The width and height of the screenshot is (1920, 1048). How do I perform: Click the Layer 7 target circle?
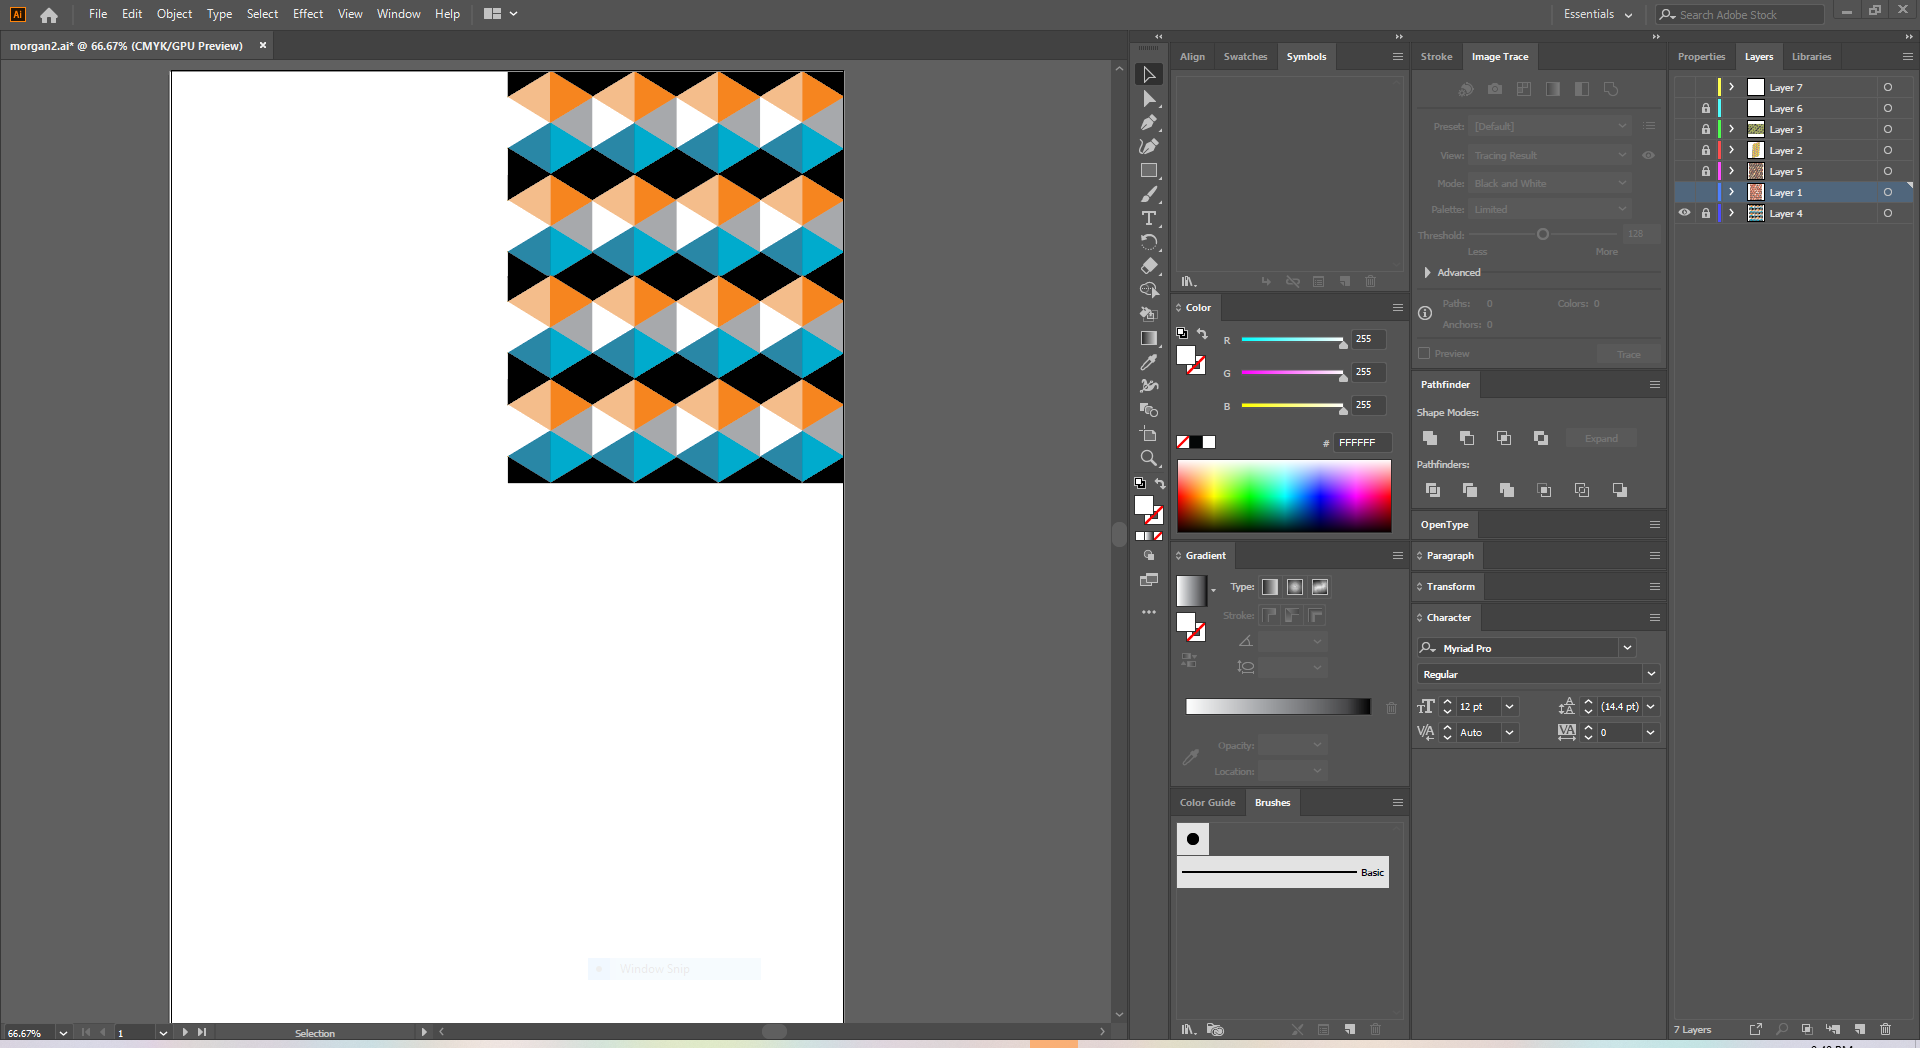pos(1888,87)
